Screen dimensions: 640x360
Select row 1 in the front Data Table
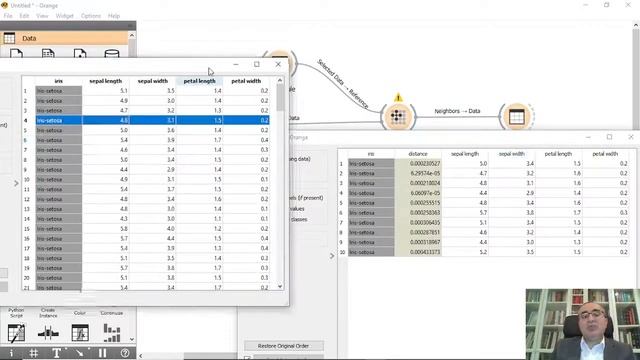pos(25,91)
